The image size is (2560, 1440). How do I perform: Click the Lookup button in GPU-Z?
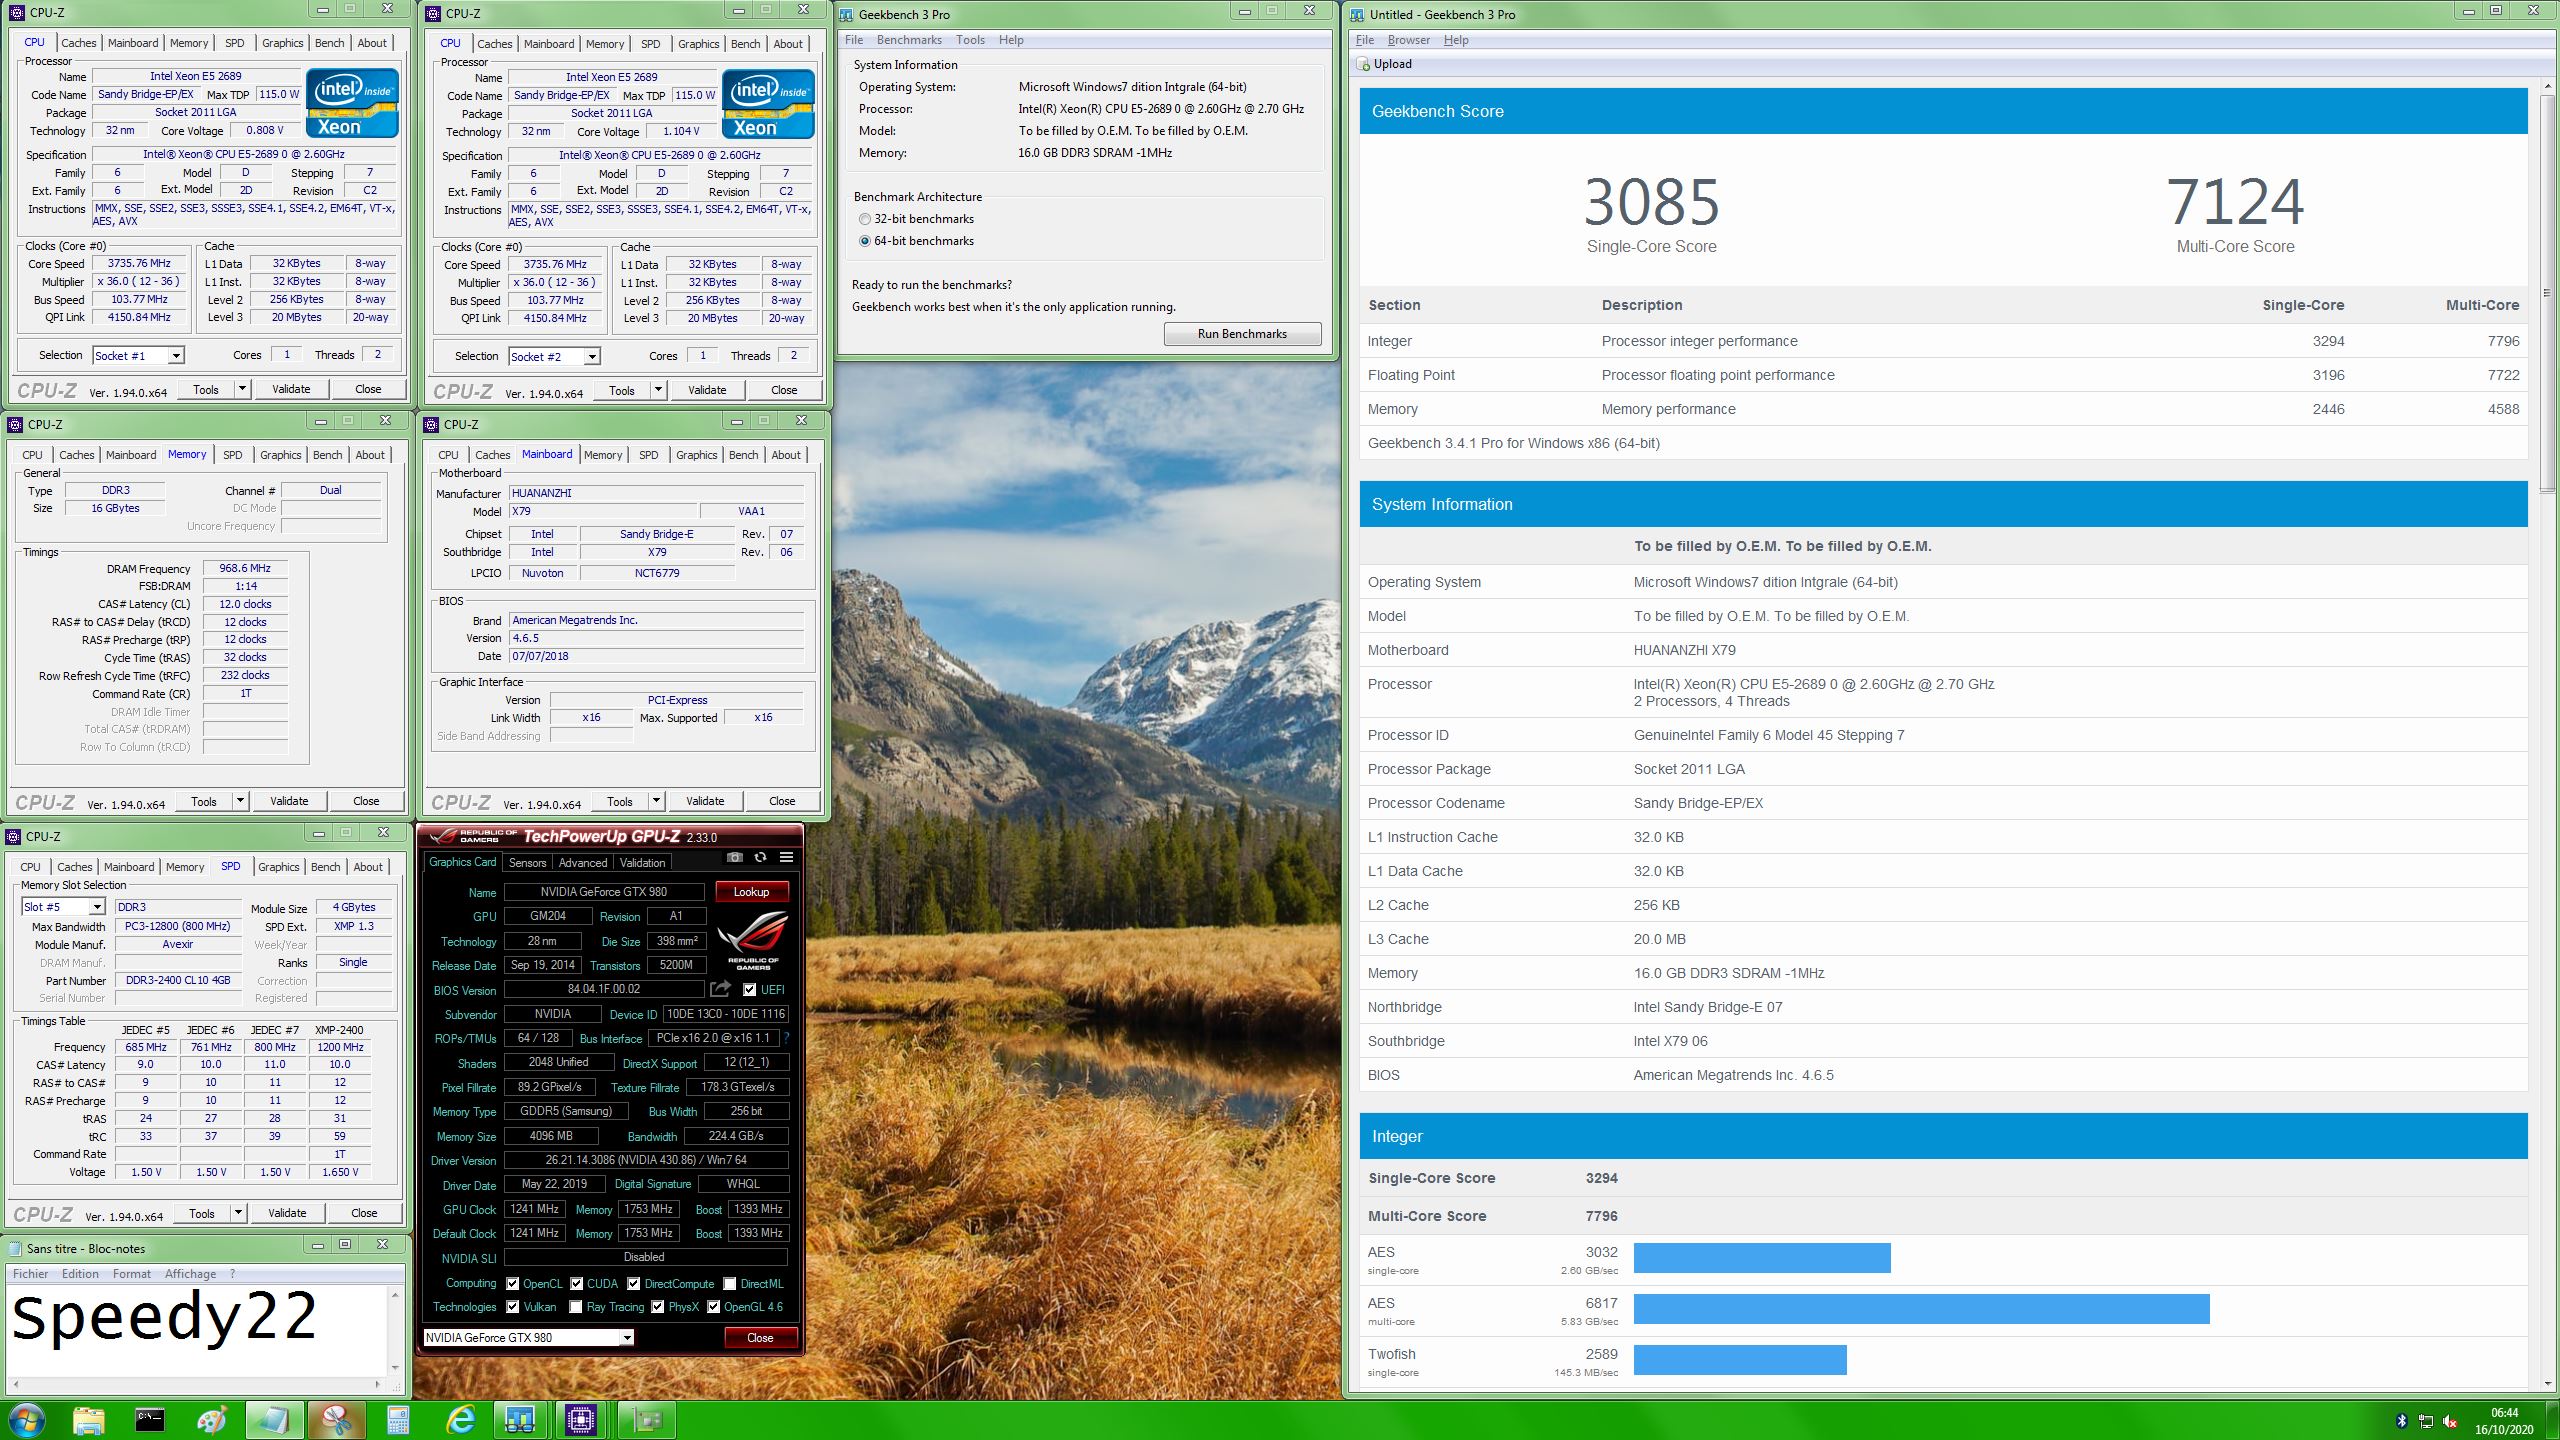(x=751, y=892)
